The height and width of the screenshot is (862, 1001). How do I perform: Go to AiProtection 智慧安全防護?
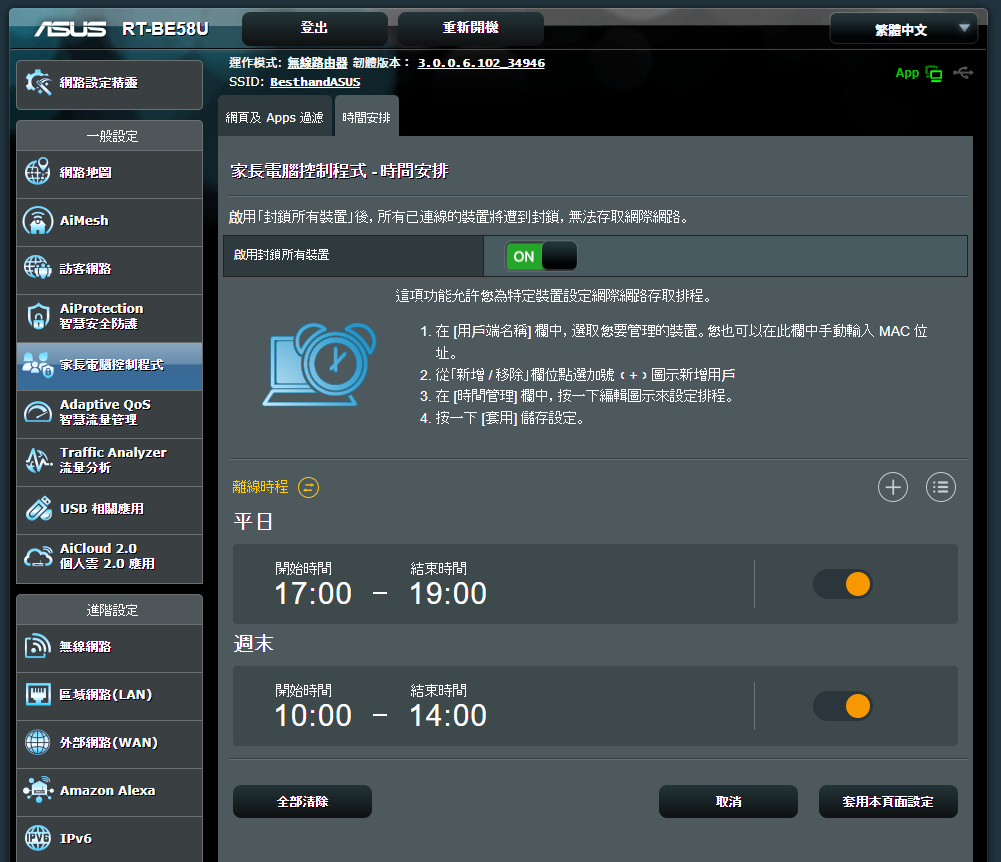tap(110, 316)
